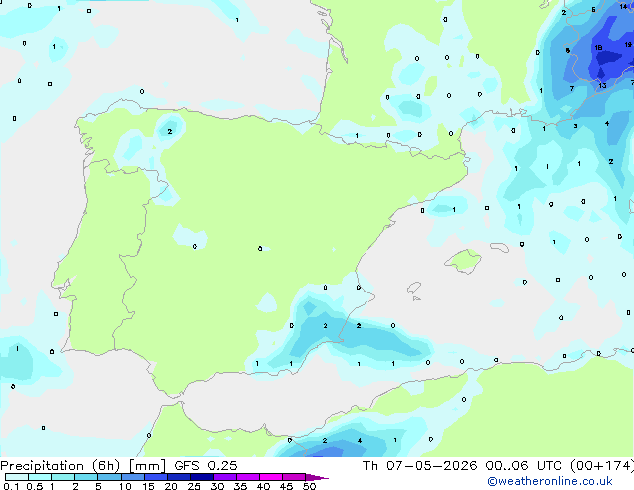Click the purple over-50 legend arrow tip
Image resolution: width=634 pixels, height=490 pixels.
317,477
